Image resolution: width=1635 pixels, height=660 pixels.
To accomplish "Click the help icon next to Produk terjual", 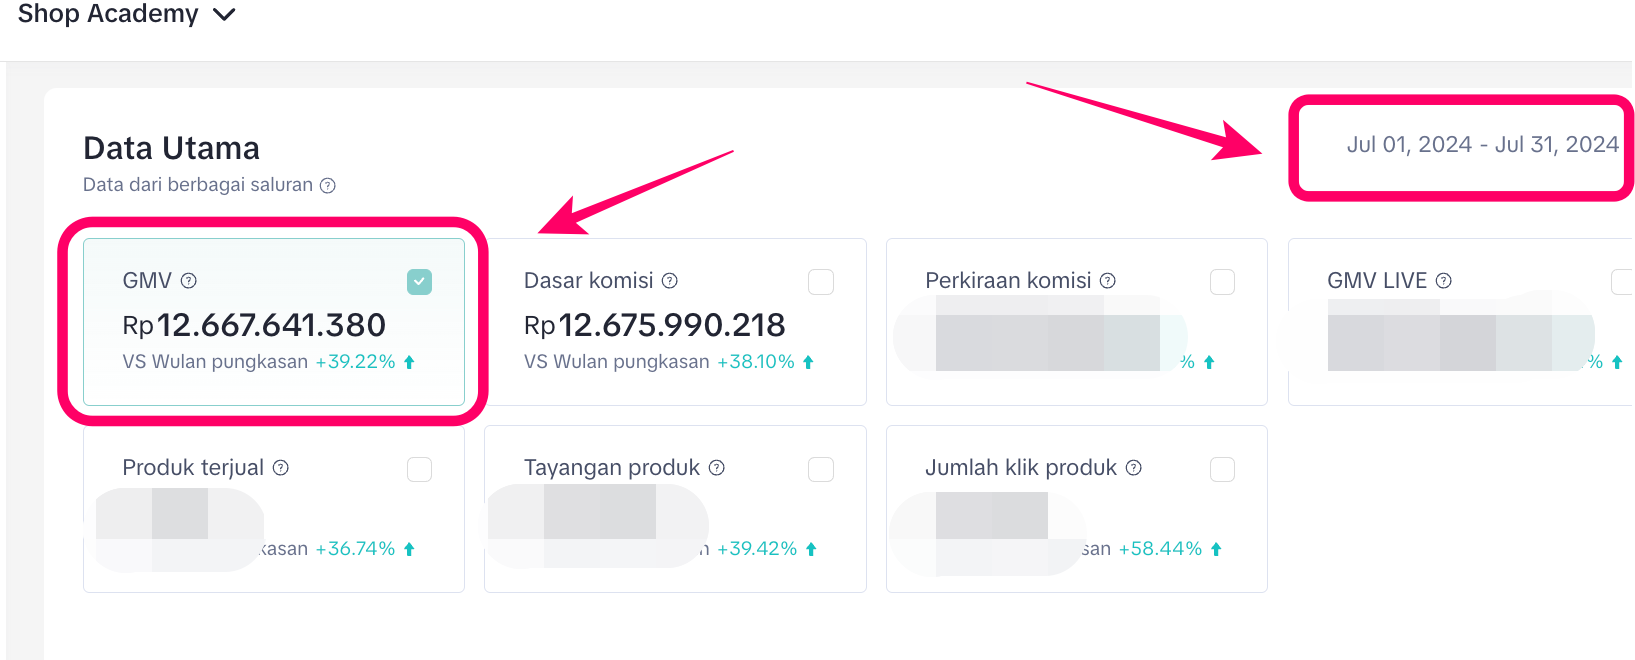I will click(281, 468).
